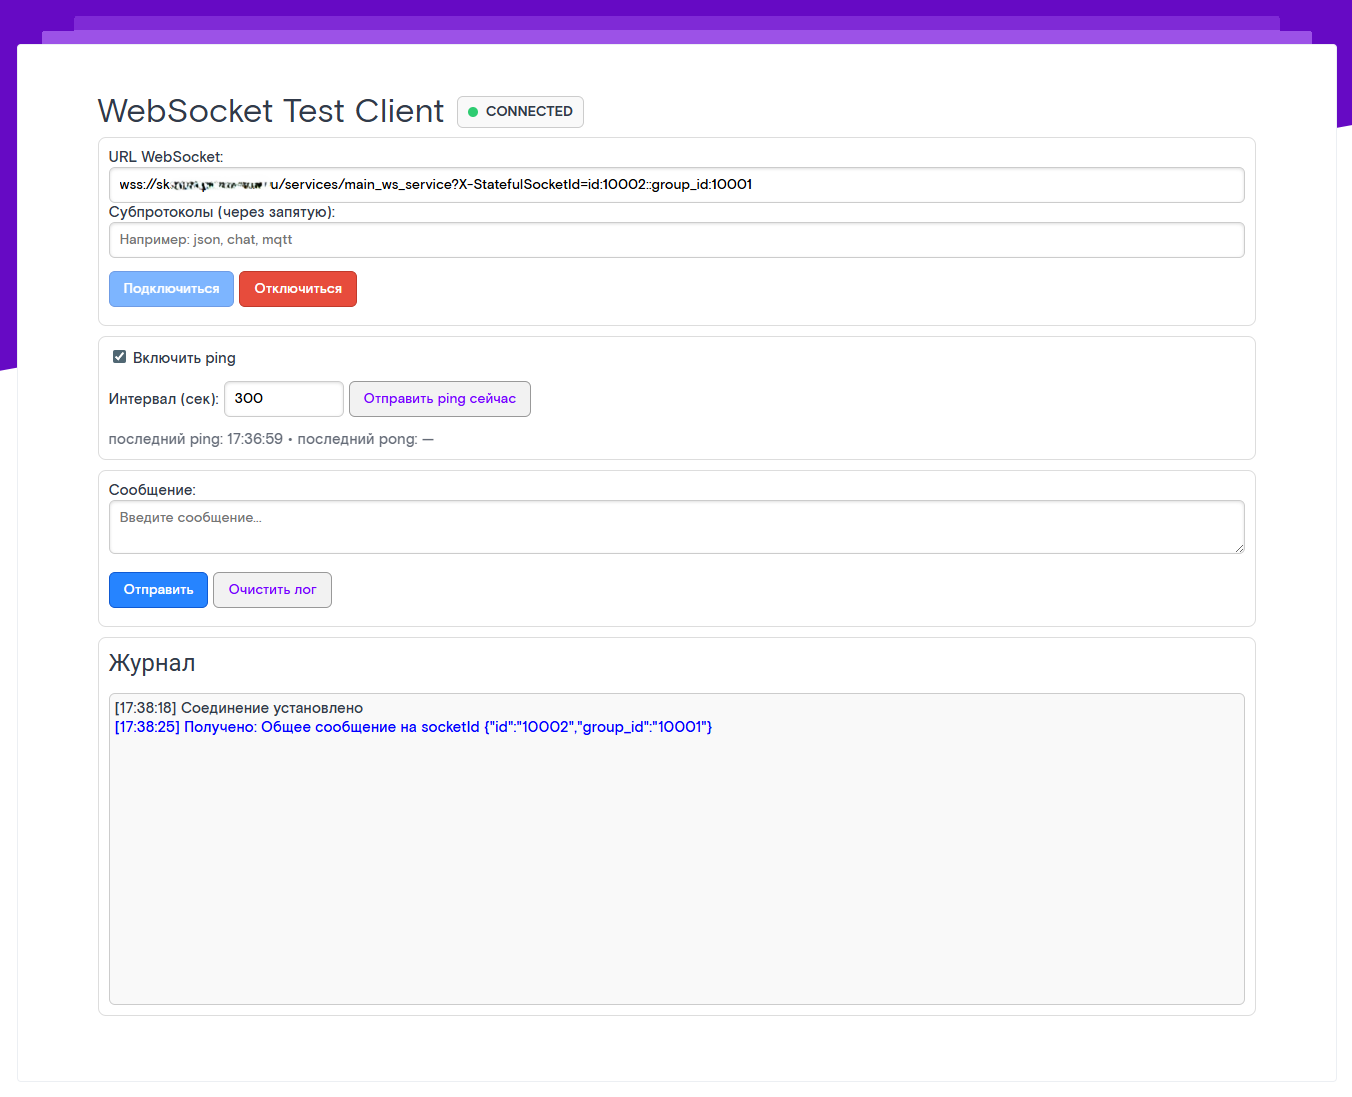Disconnect using the Отключиться button

point(297,289)
